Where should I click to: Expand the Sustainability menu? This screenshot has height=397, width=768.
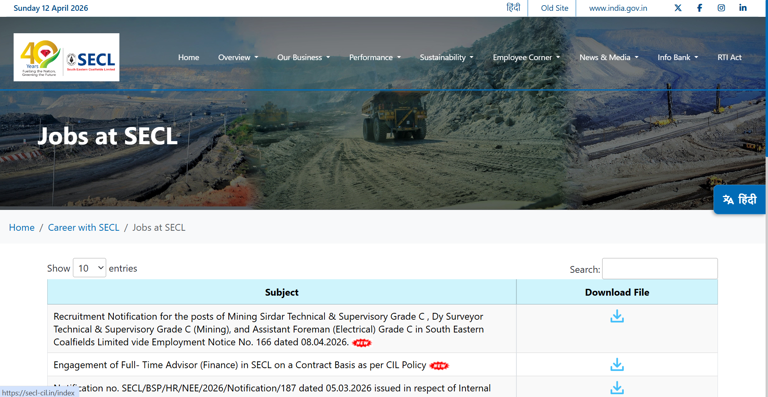click(x=447, y=57)
